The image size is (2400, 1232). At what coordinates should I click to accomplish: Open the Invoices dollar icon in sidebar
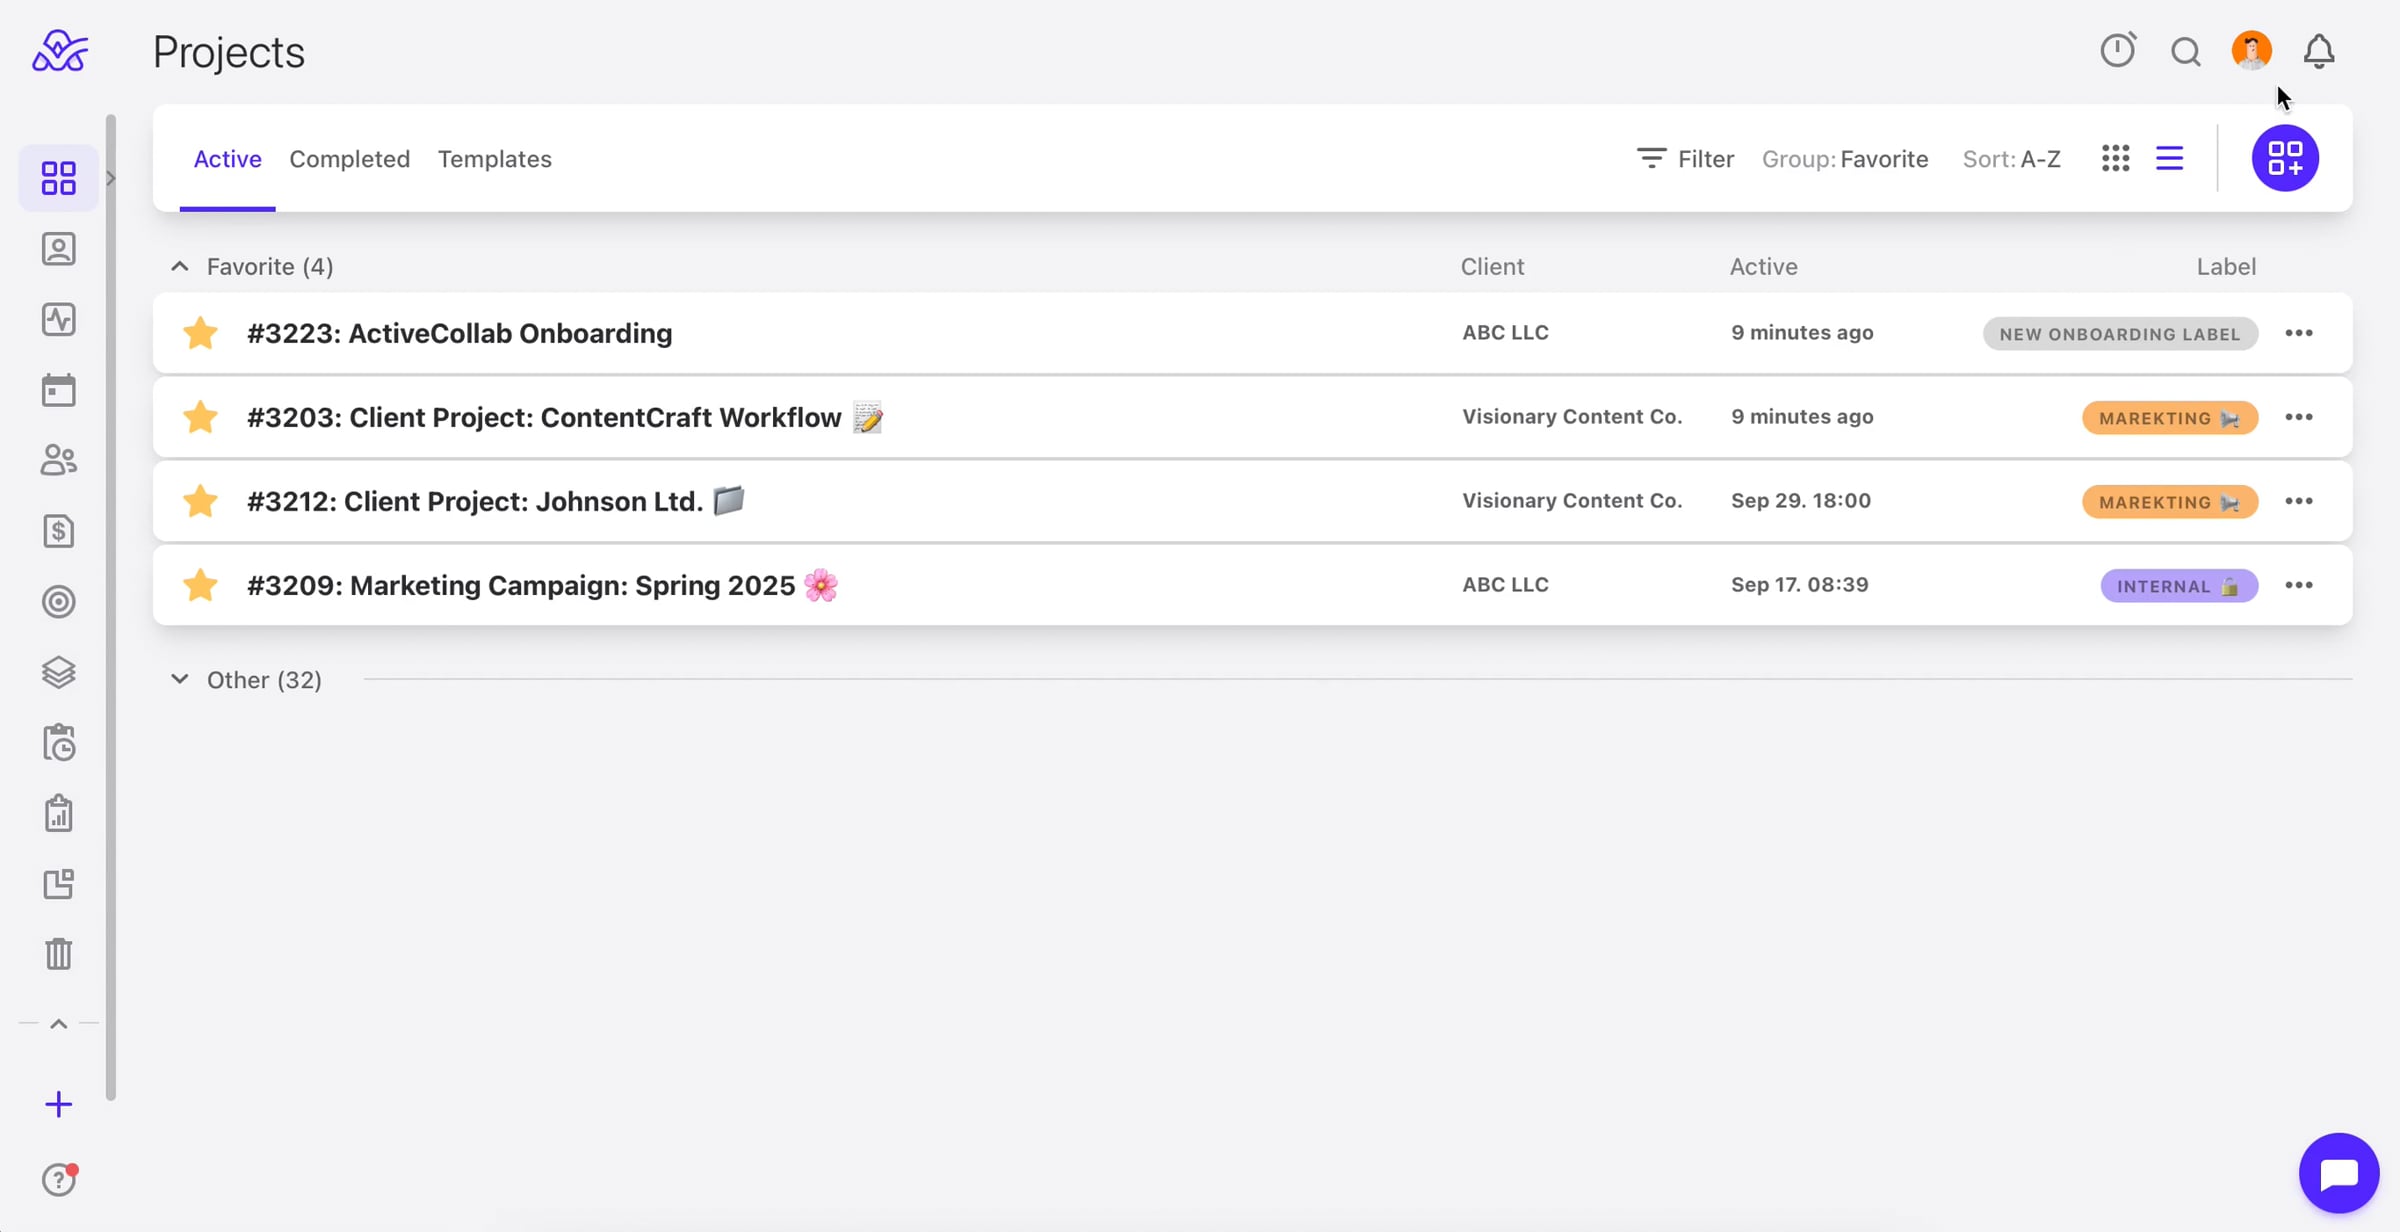tap(59, 531)
